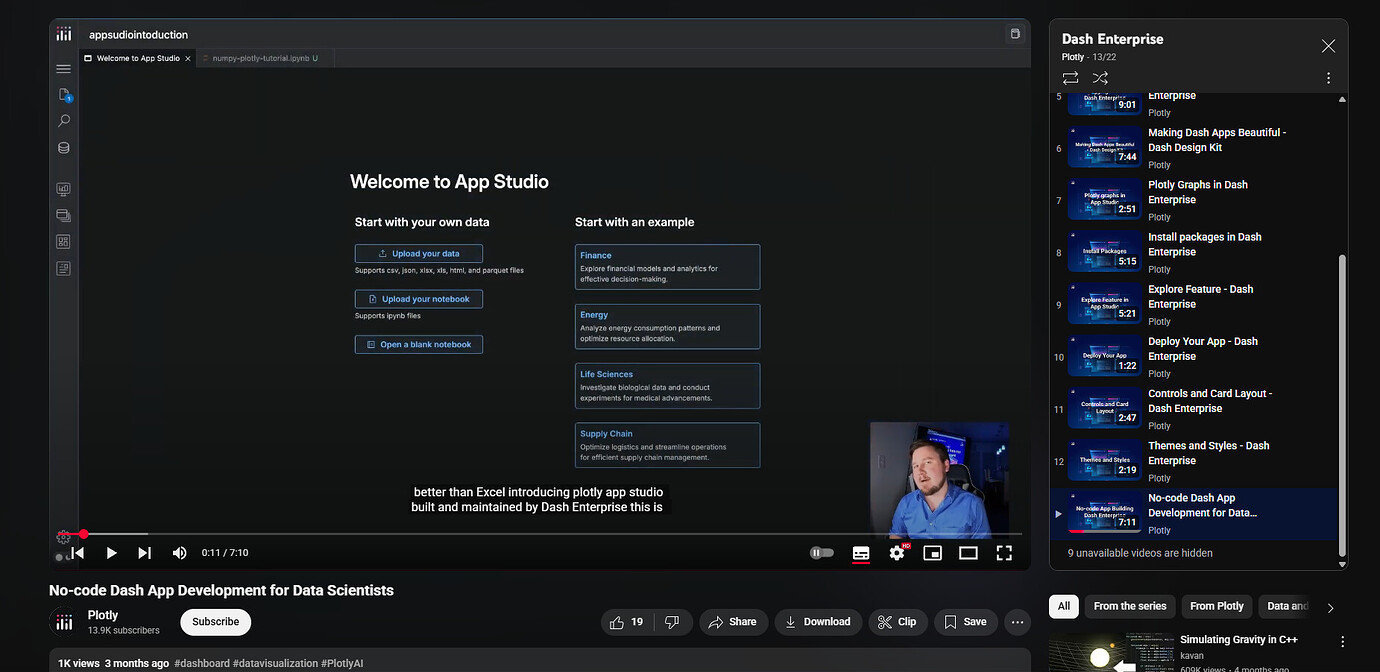Screen dimensions: 1380x672
Task: Open the file explorer icon with blue badge
Action: [63, 95]
